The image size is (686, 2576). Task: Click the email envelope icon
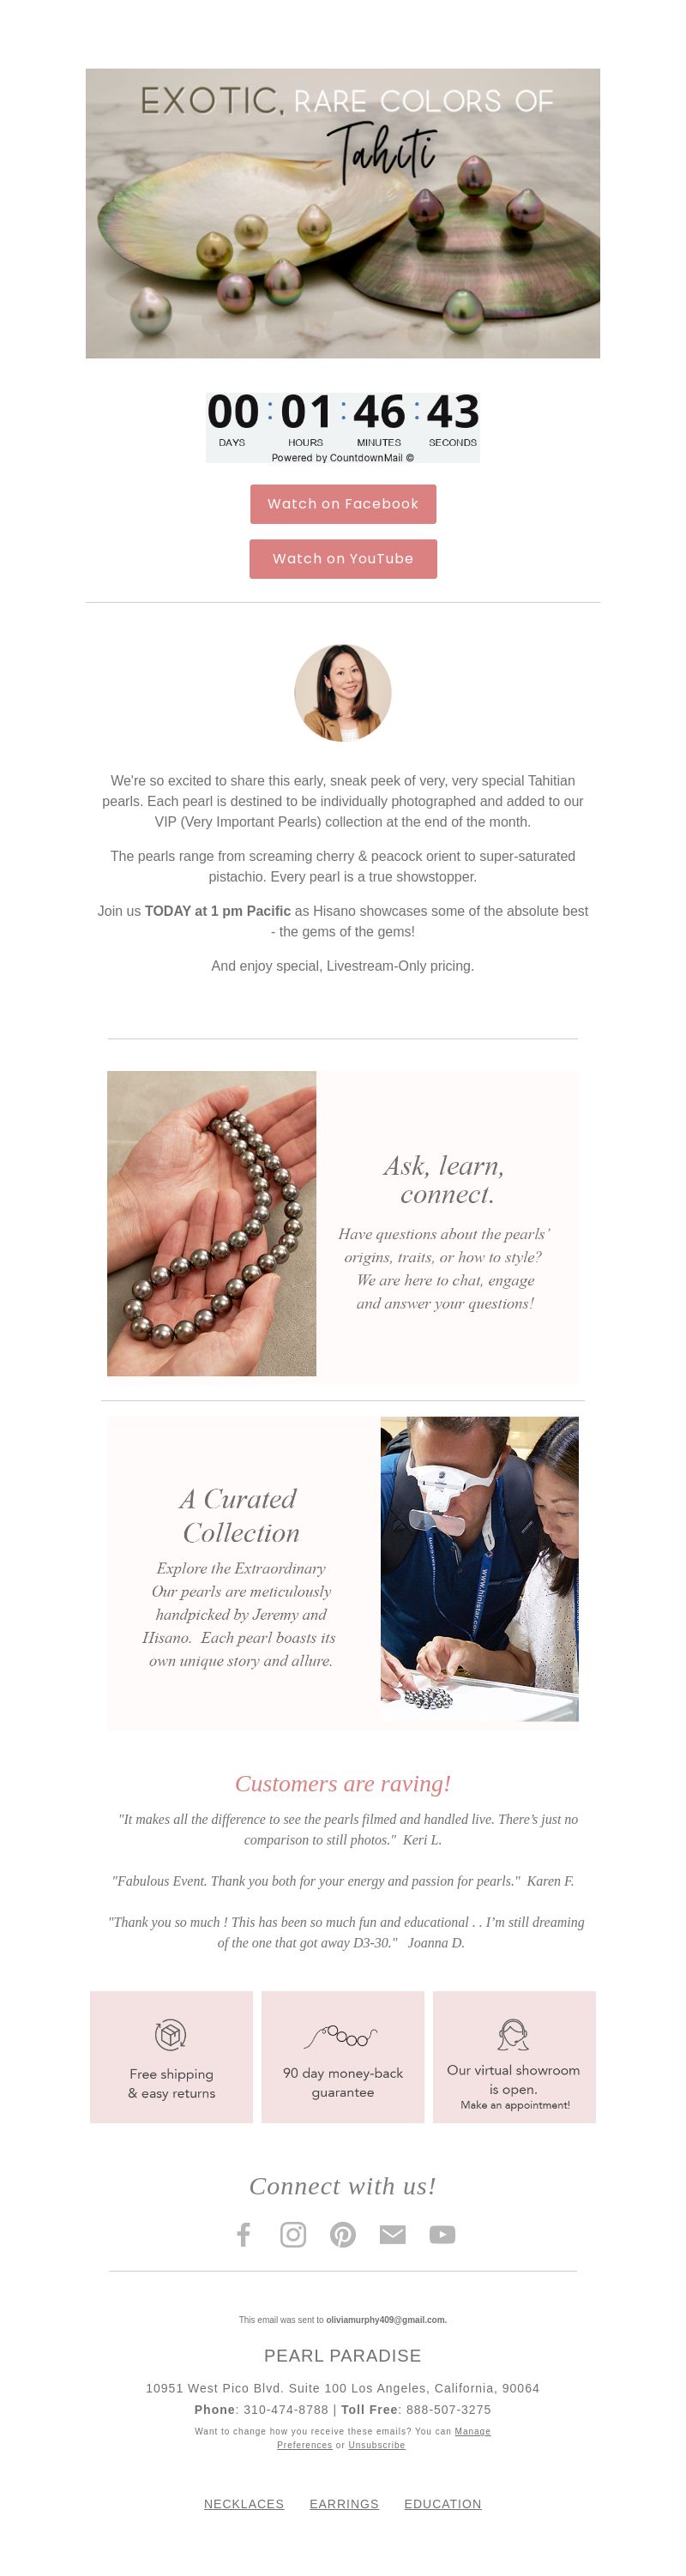(393, 2234)
